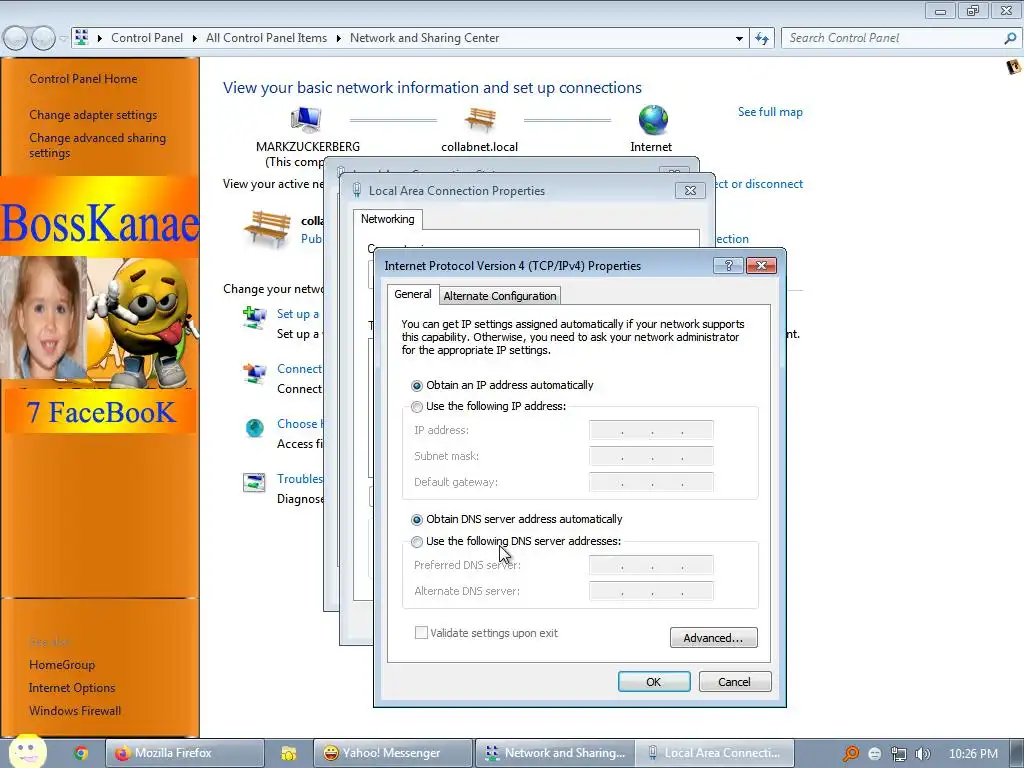Open the Advanced... settings button
The width and height of the screenshot is (1024, 768).
[713, 638]
